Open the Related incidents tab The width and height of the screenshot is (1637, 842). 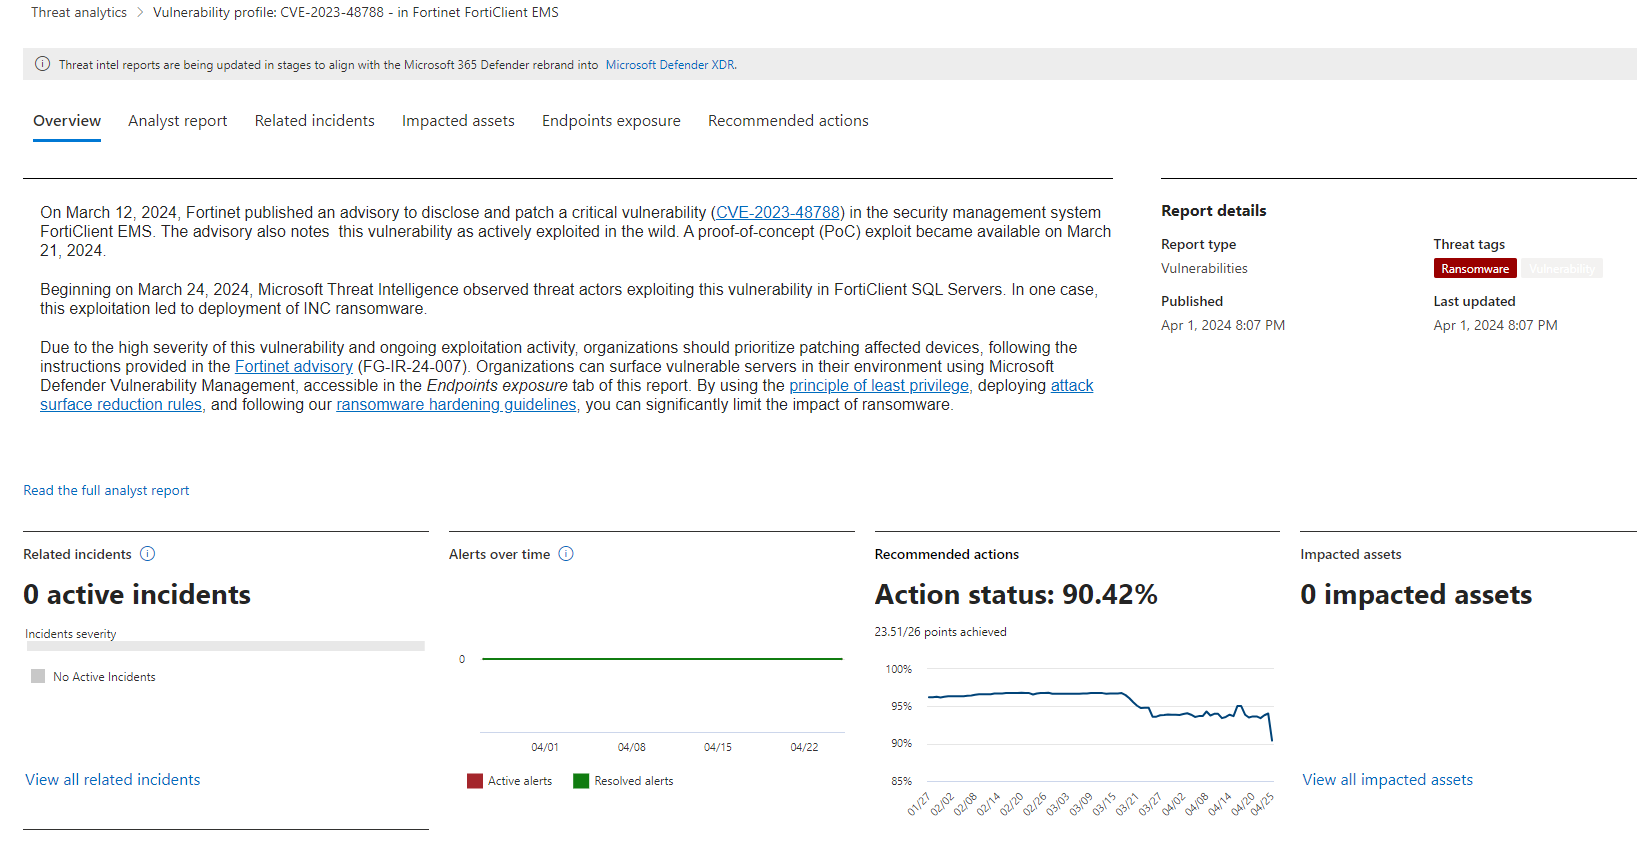point(315,121)
